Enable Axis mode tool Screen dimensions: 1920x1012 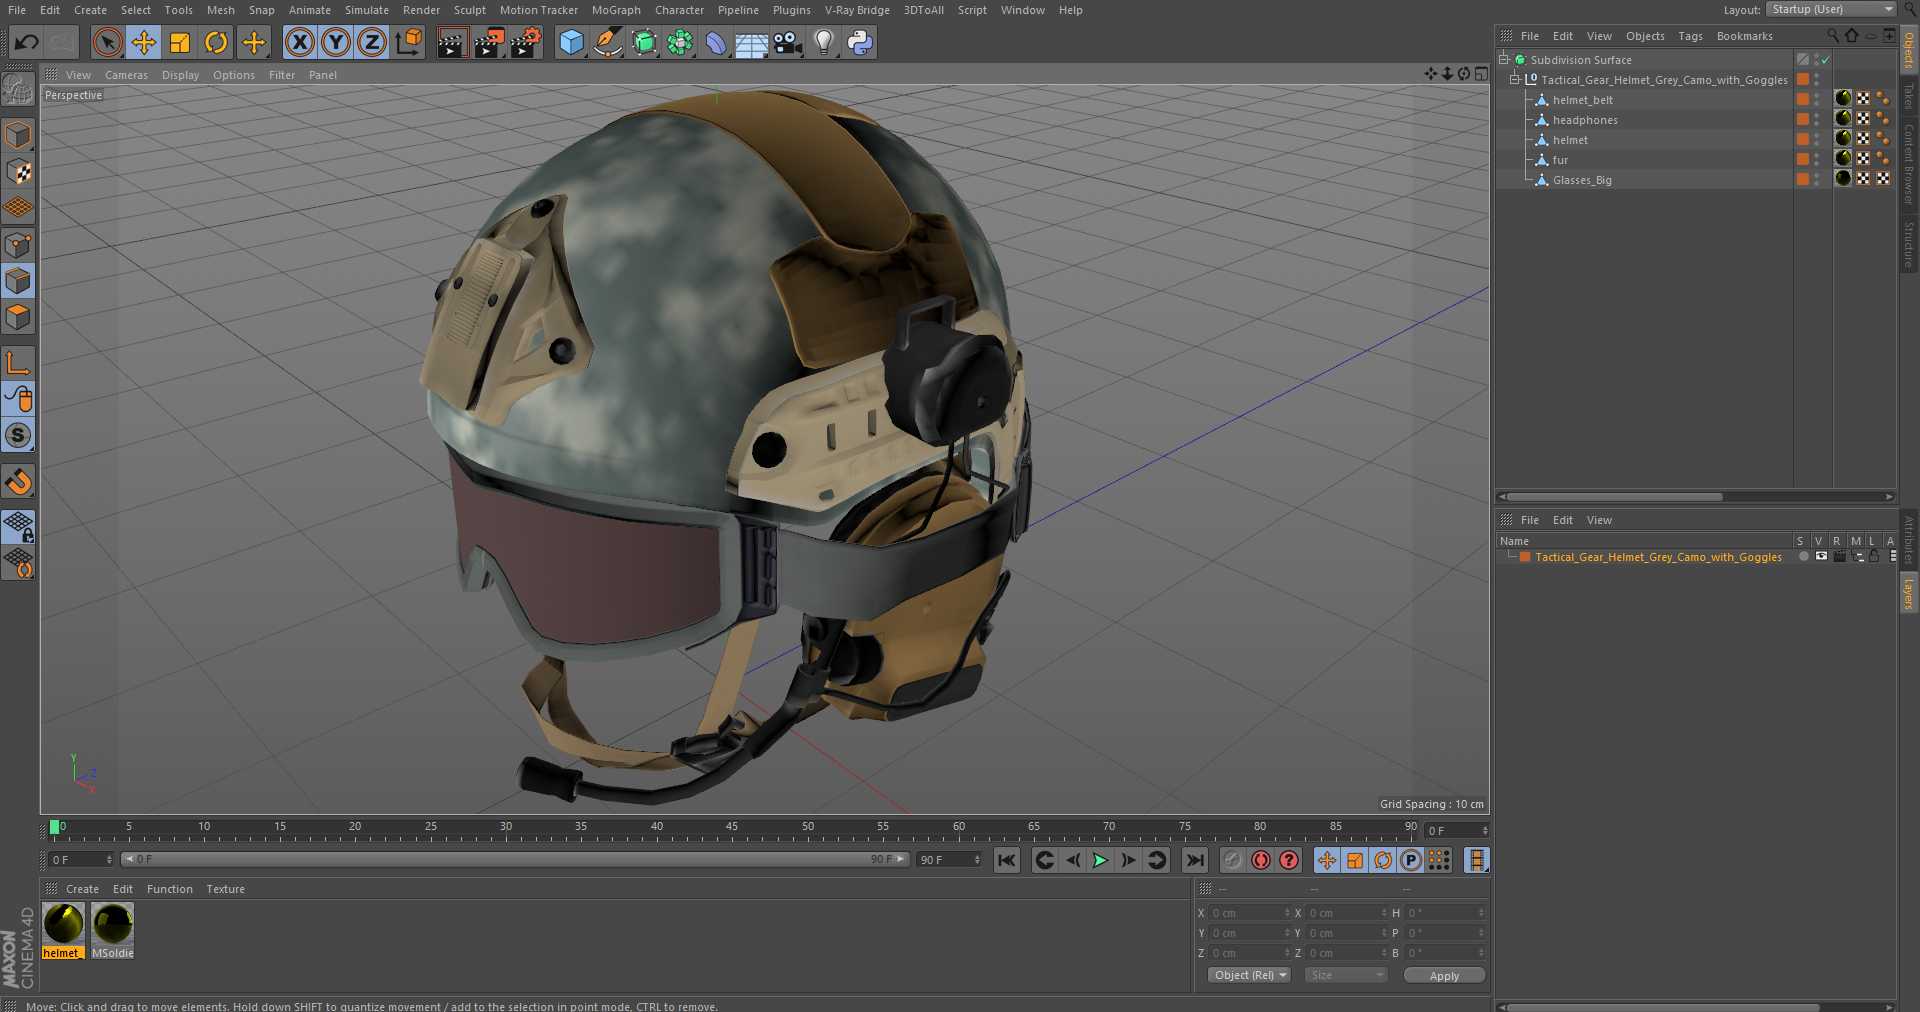(18, 363)
